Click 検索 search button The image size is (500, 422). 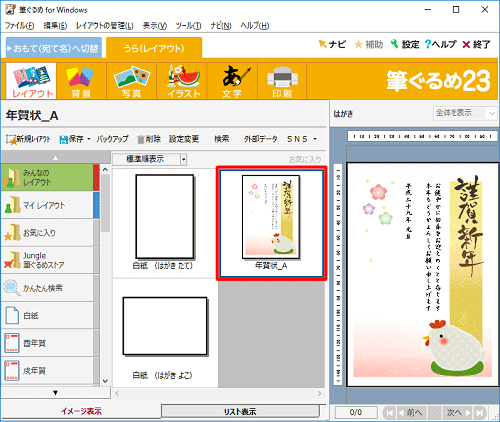[x=222, y=139]
